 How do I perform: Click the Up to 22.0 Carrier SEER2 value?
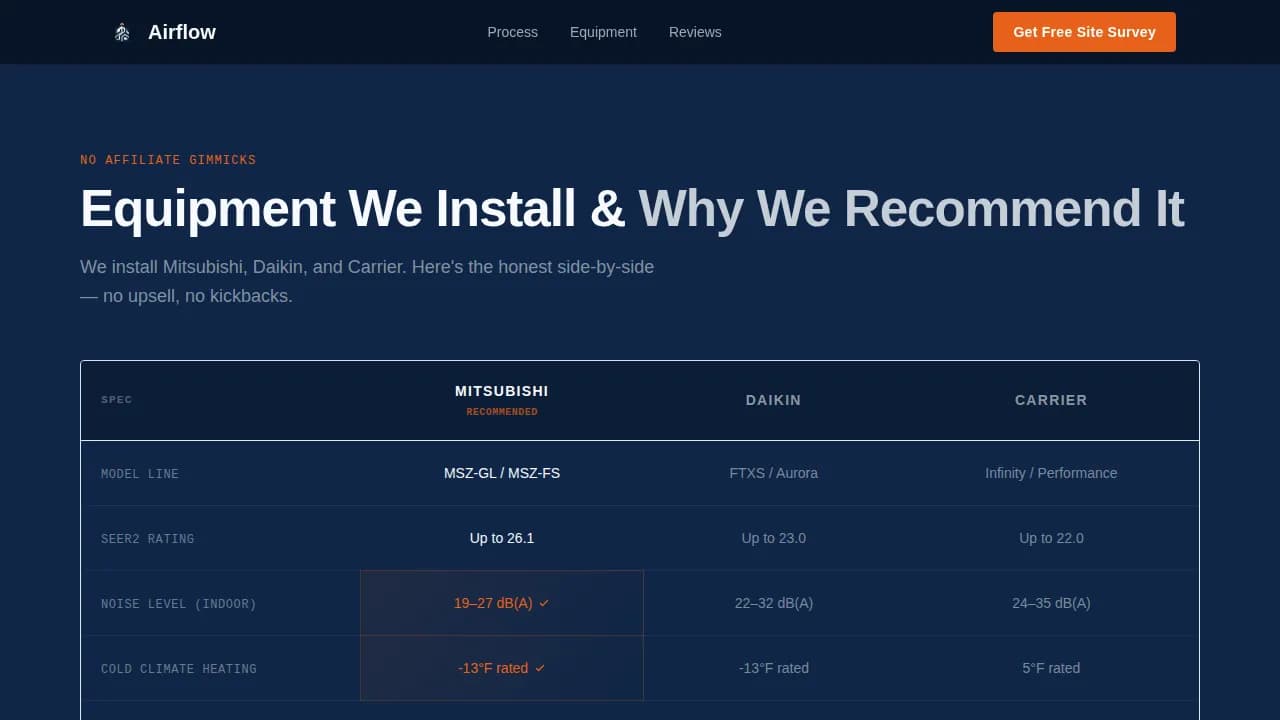[x=1051, y=538]
